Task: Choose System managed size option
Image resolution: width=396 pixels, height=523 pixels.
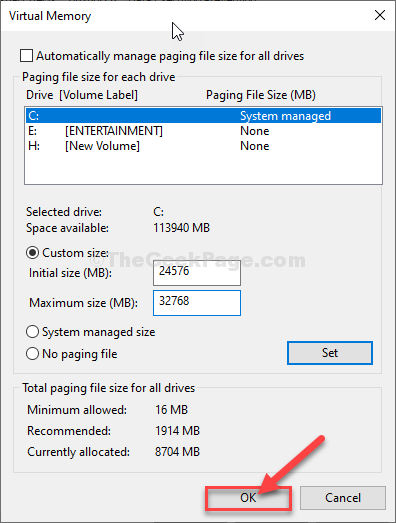Action: 32,332
